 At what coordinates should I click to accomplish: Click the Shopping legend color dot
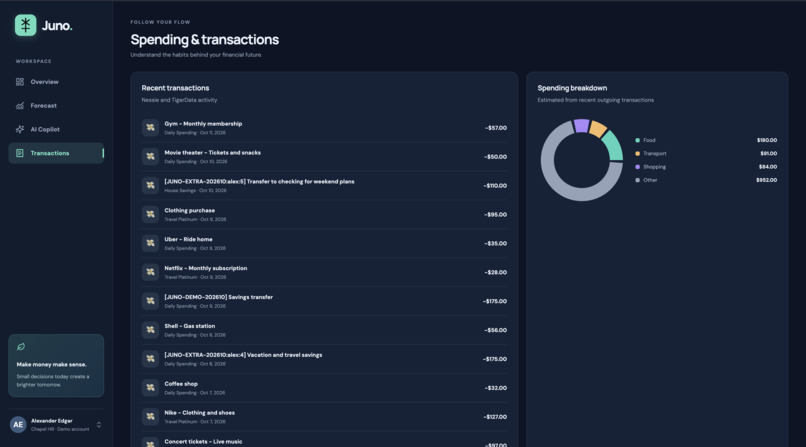coord(637,167)
